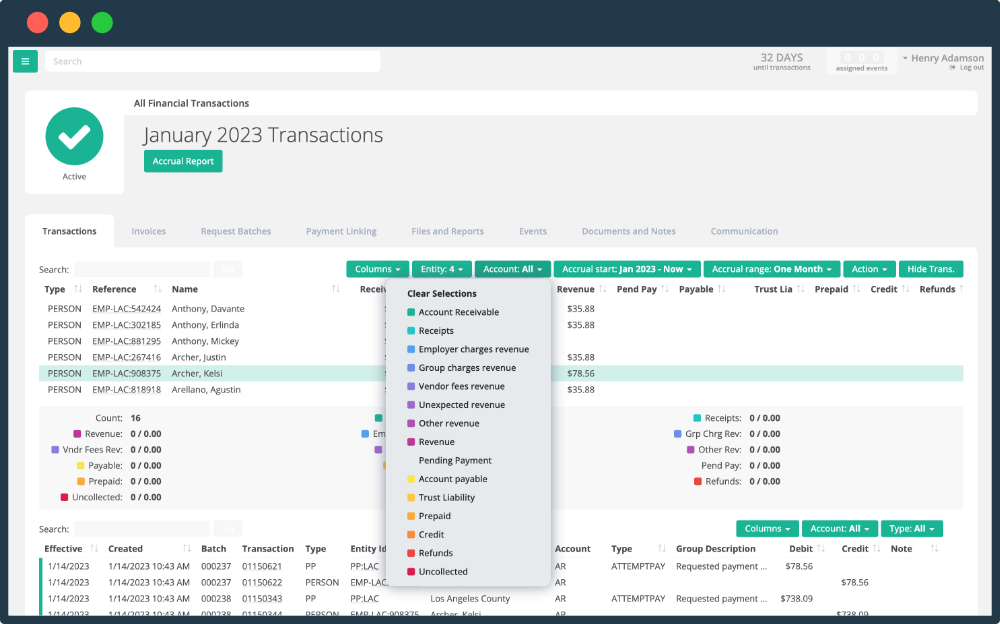
Task: Sort by the Revenue column arrows
Action: click(x=603, y=289)
